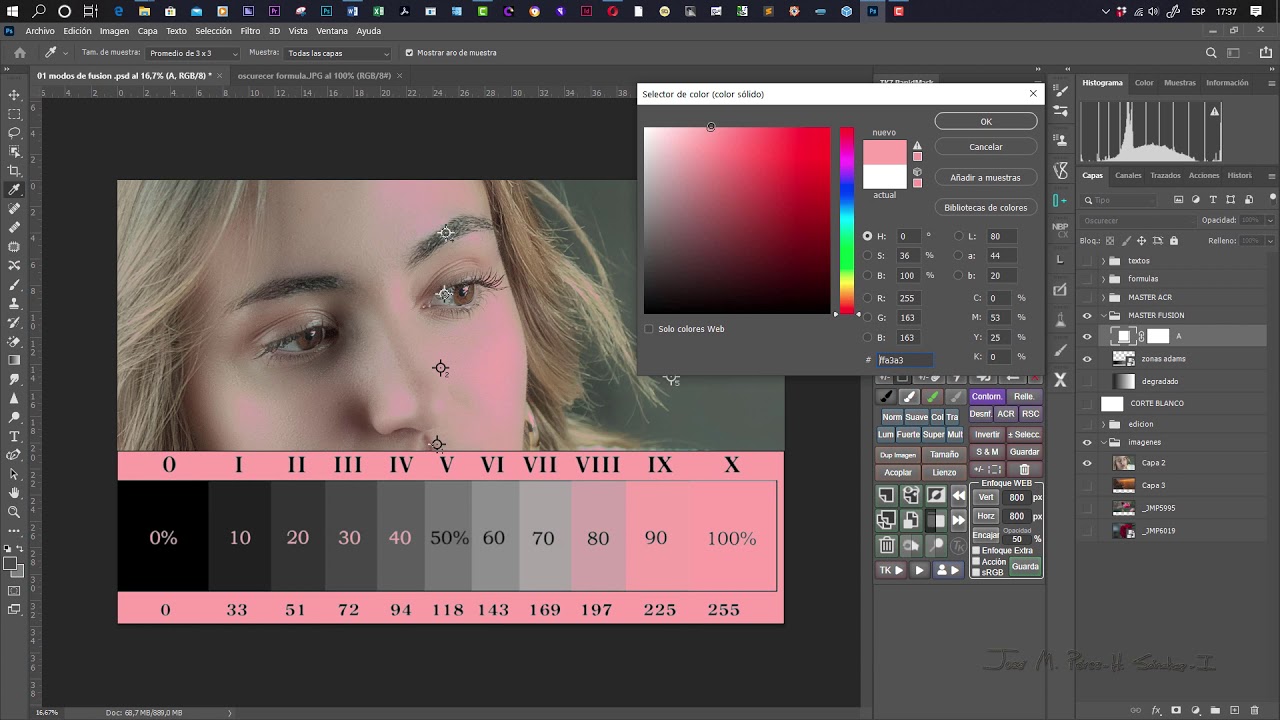Image resolution: width=1280 pixels, height=720 pixels.
Task: Hide the MASTER FUSION group
Action: [x=1087, y=316]
